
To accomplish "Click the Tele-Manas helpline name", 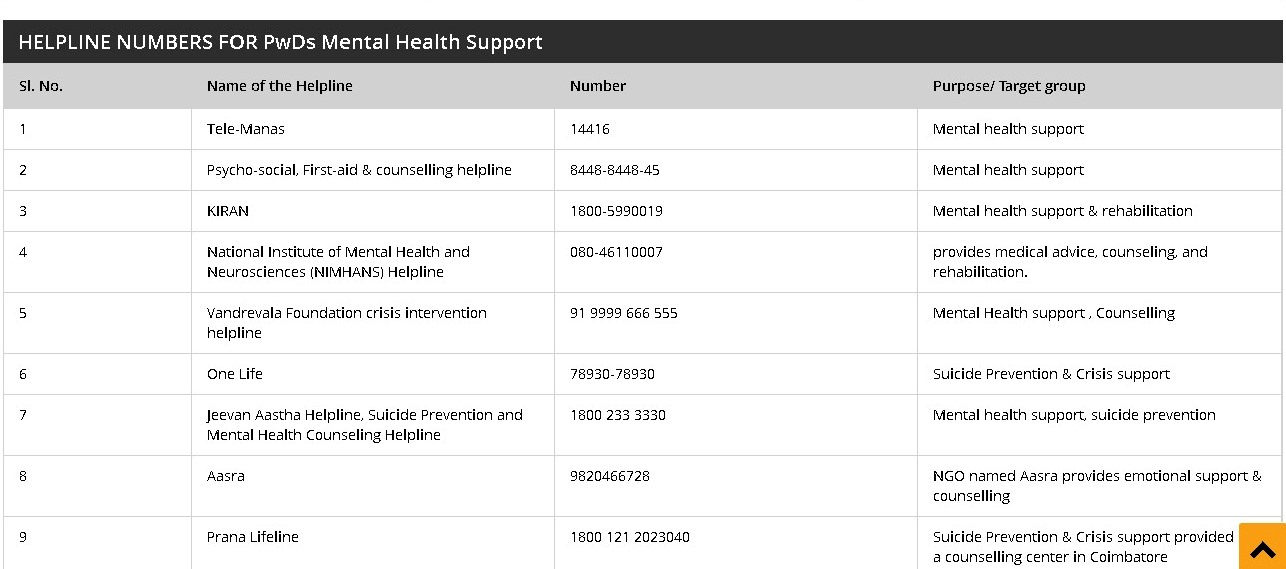I will (x=245, y=129).
